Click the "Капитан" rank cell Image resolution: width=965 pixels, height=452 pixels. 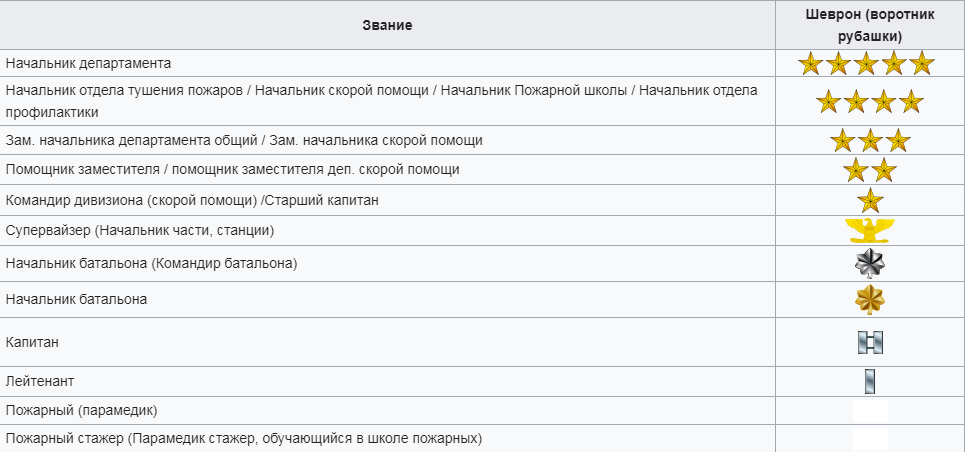click(33, 342)
